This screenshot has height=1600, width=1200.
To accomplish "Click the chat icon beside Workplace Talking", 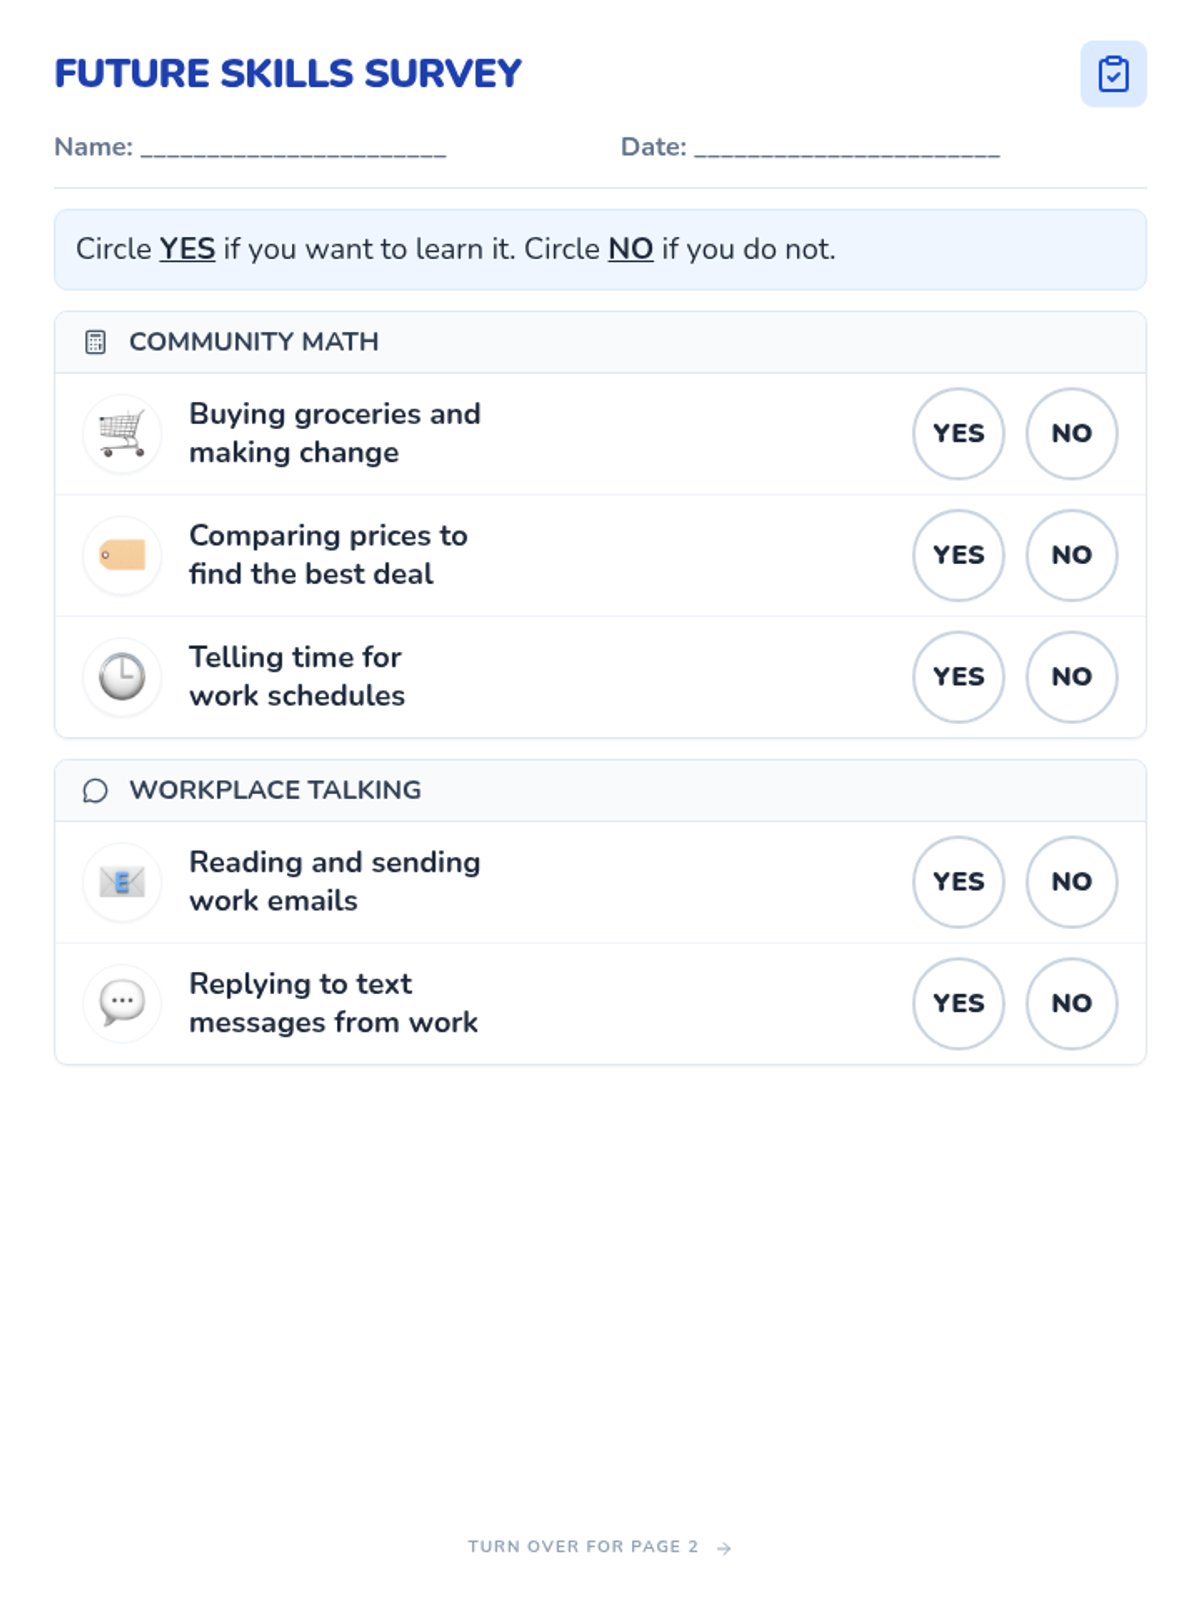I will (95, 791).
